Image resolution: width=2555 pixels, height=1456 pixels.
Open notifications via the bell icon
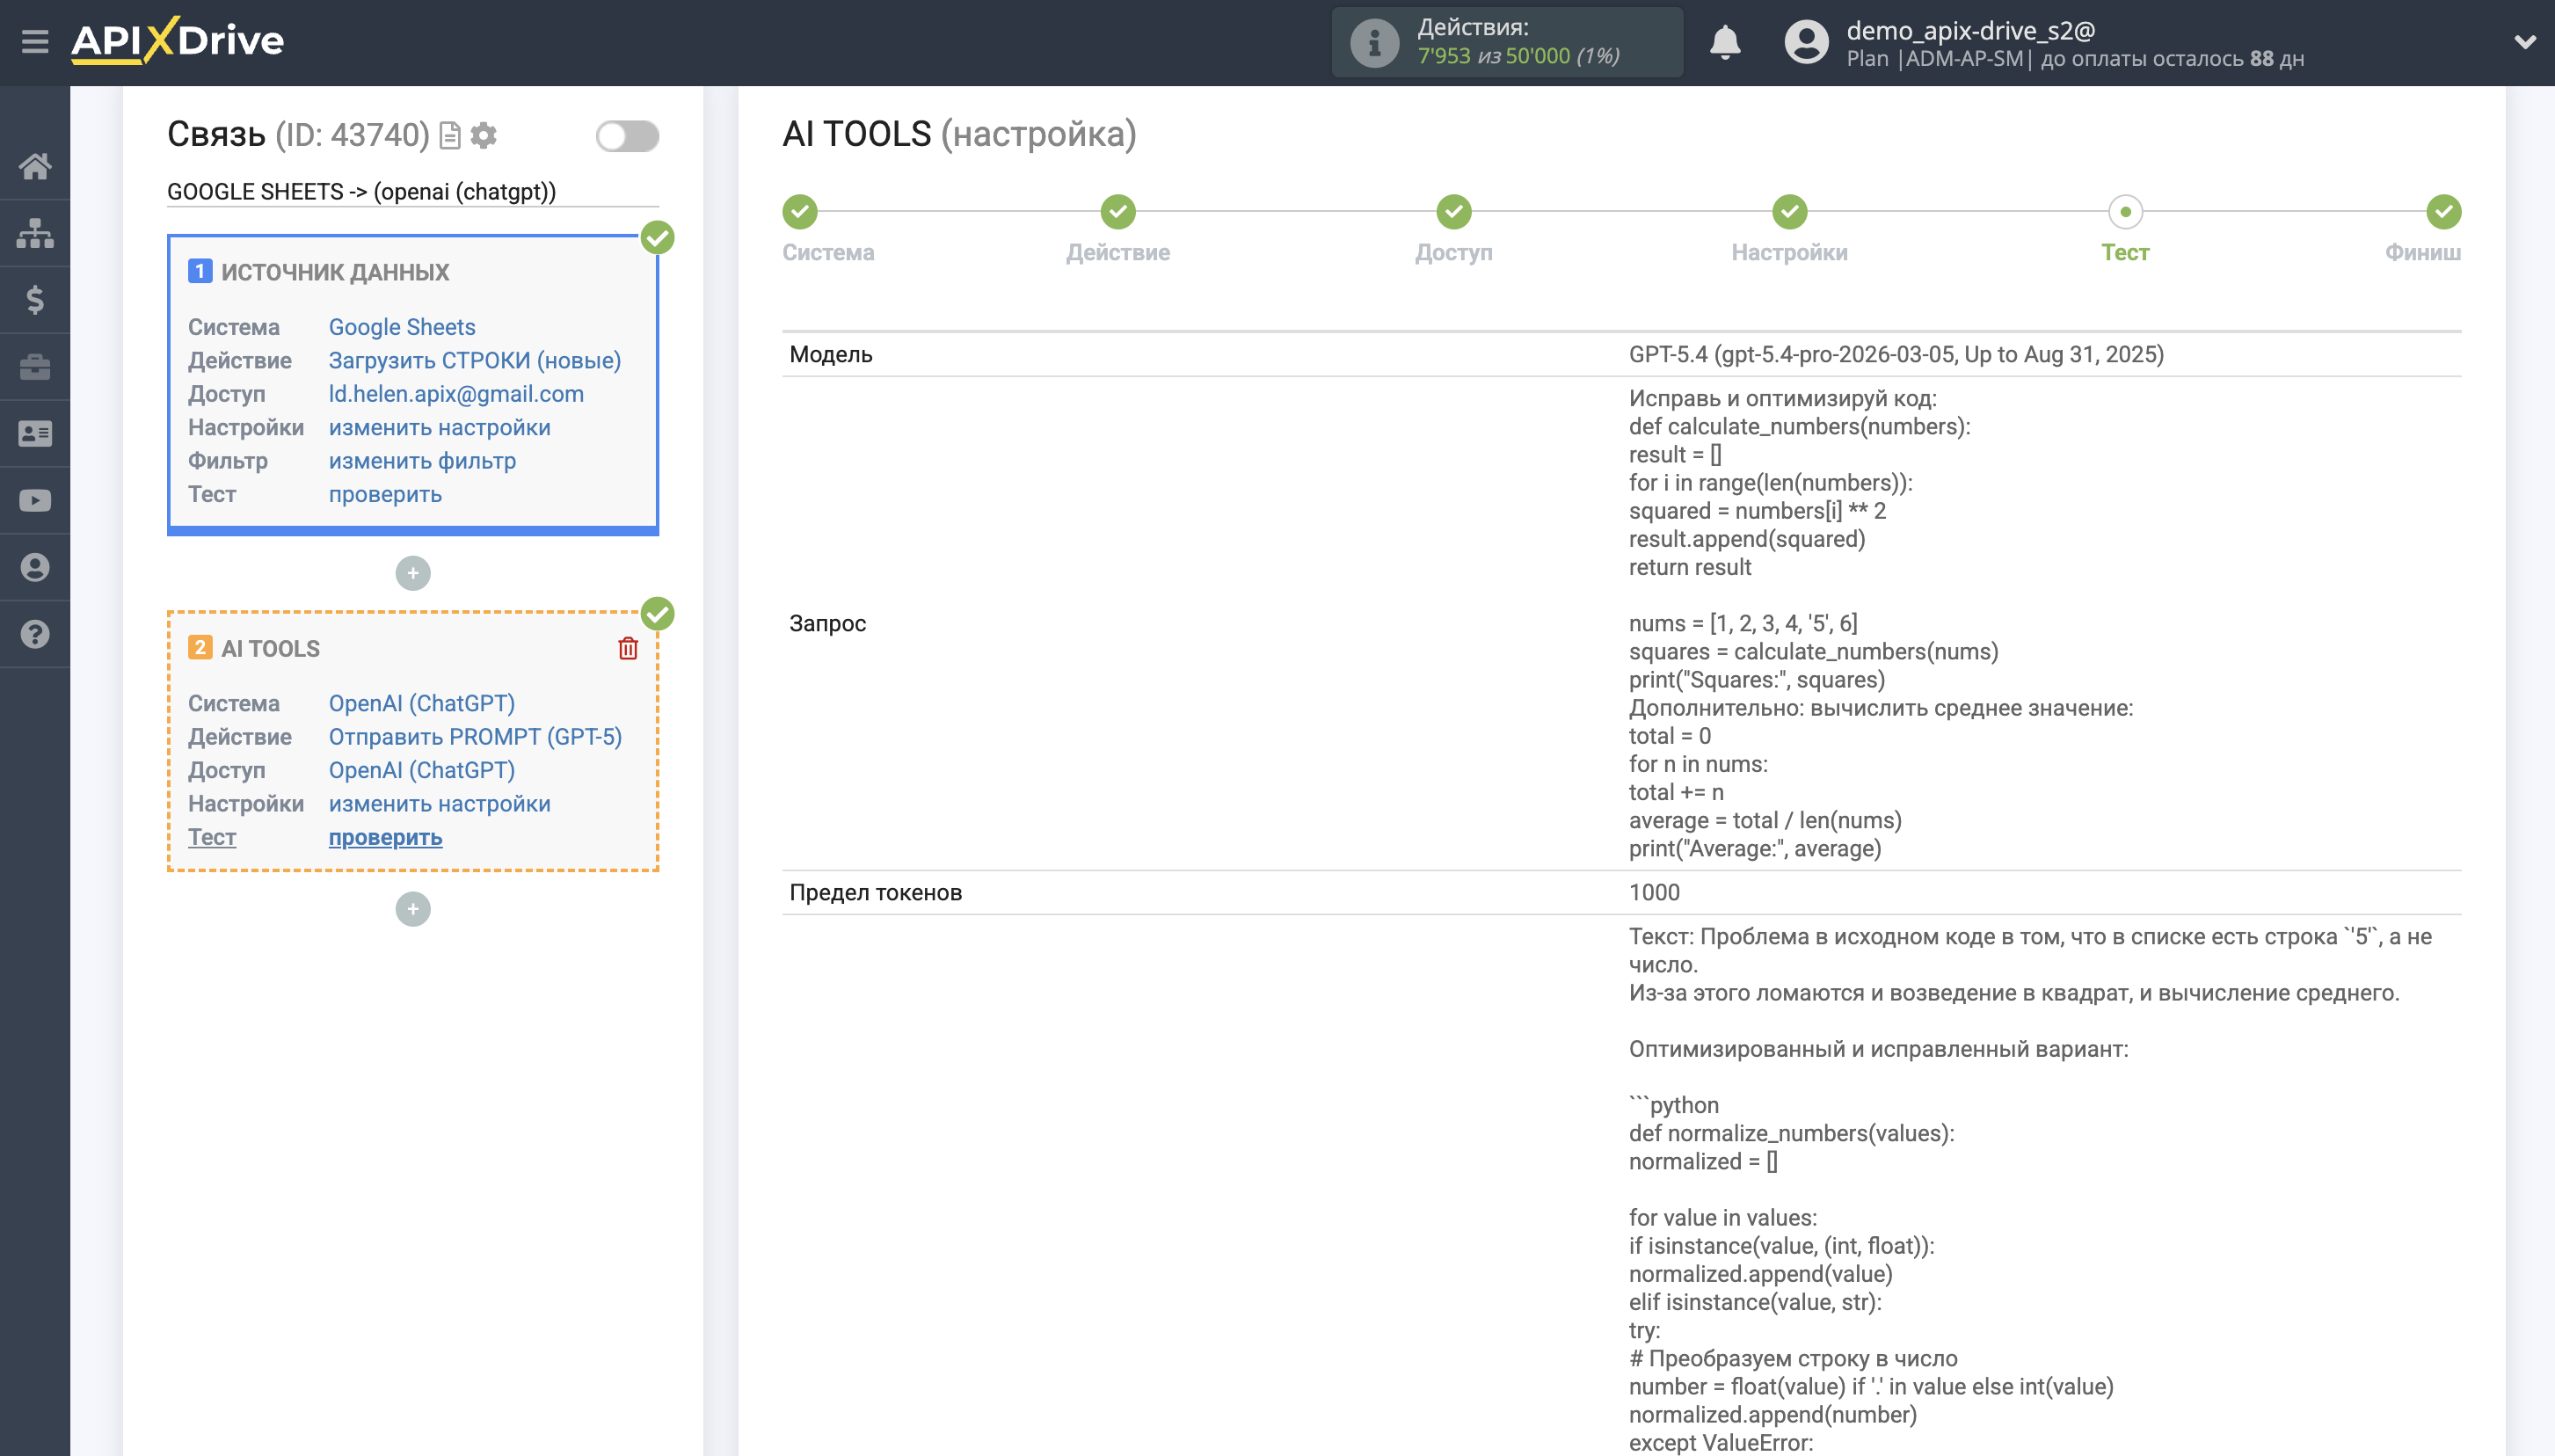coord(1727,42)
